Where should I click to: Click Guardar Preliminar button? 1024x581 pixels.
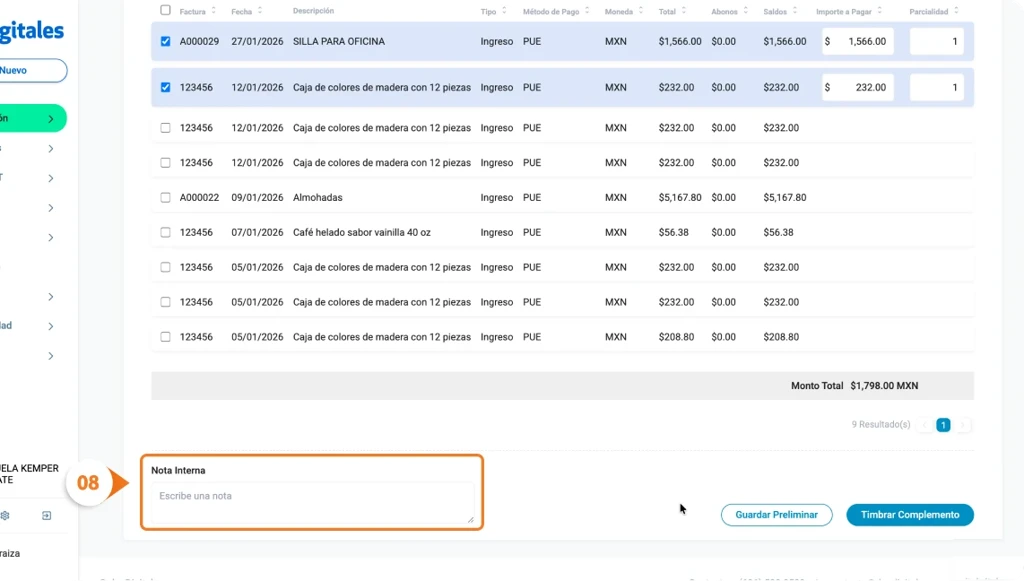click(776, 515)
